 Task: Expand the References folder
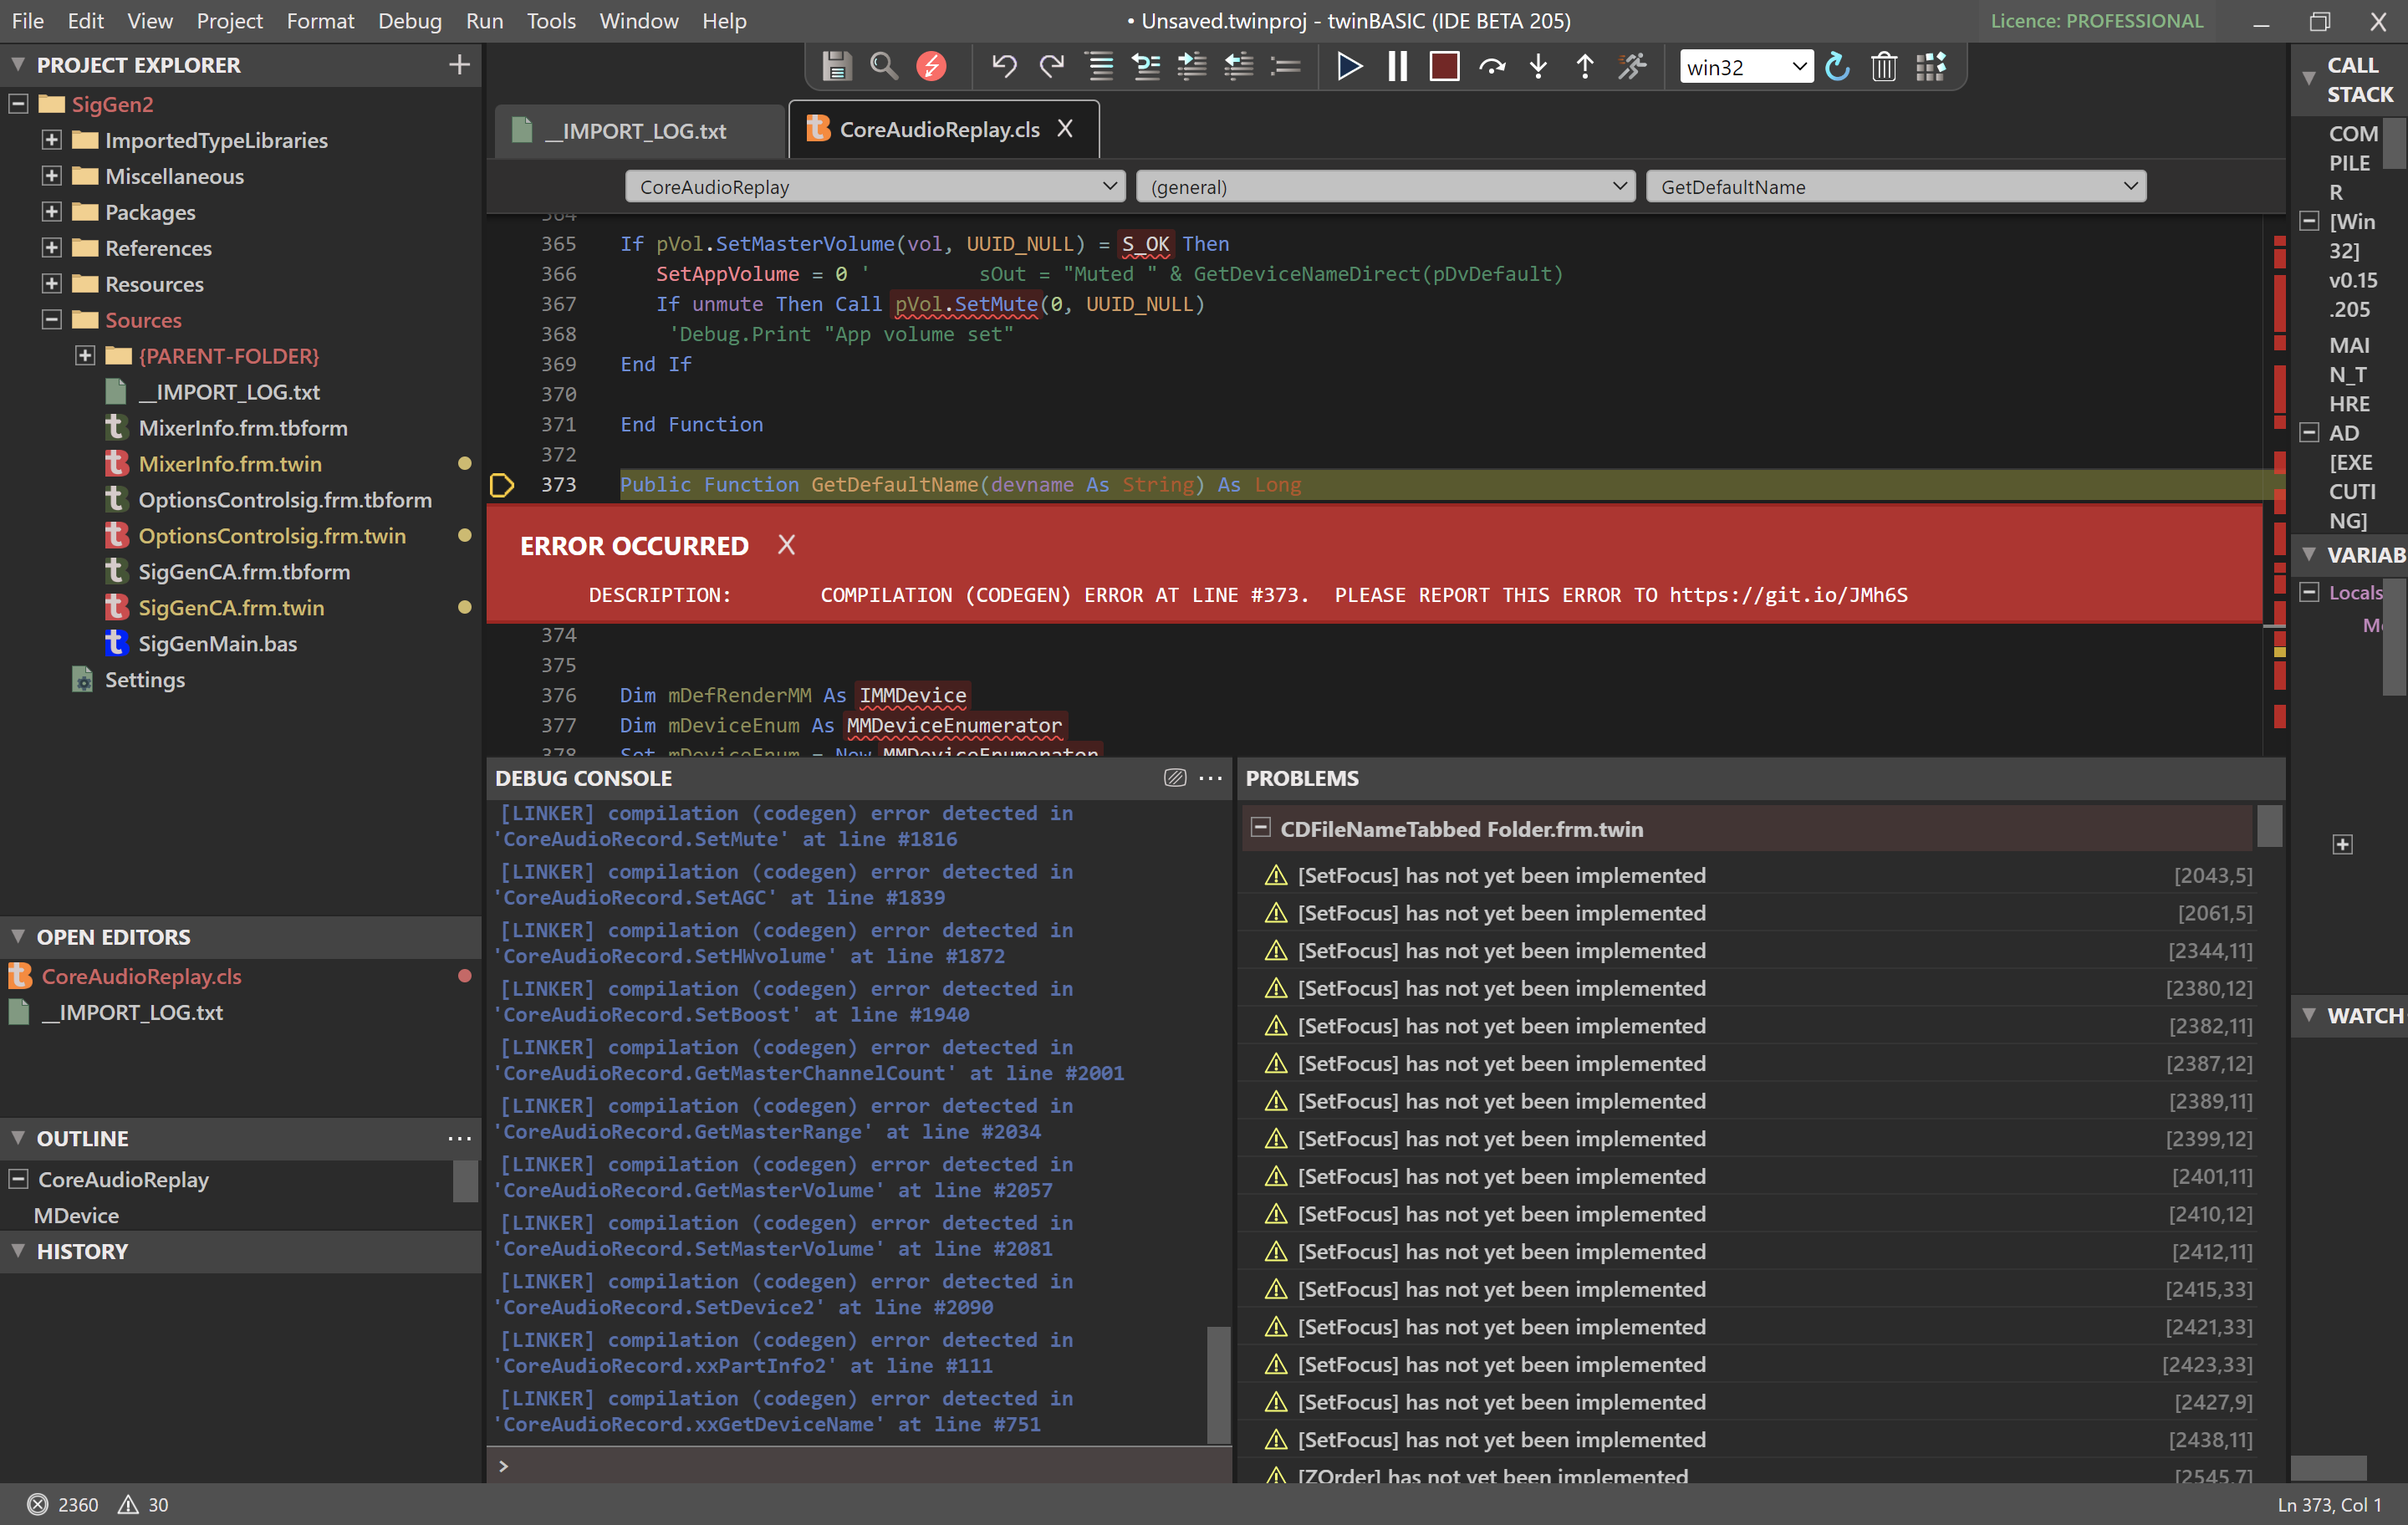51,248
